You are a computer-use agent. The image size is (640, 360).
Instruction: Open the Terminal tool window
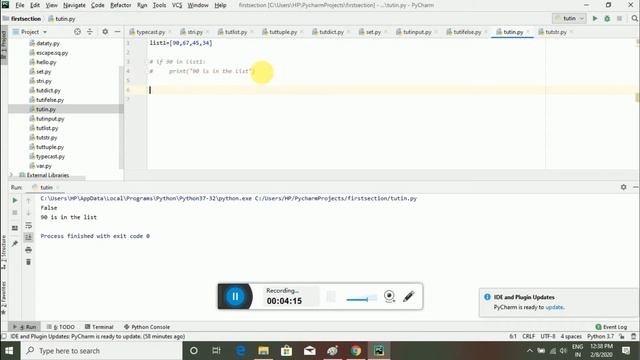click(99, 327)
